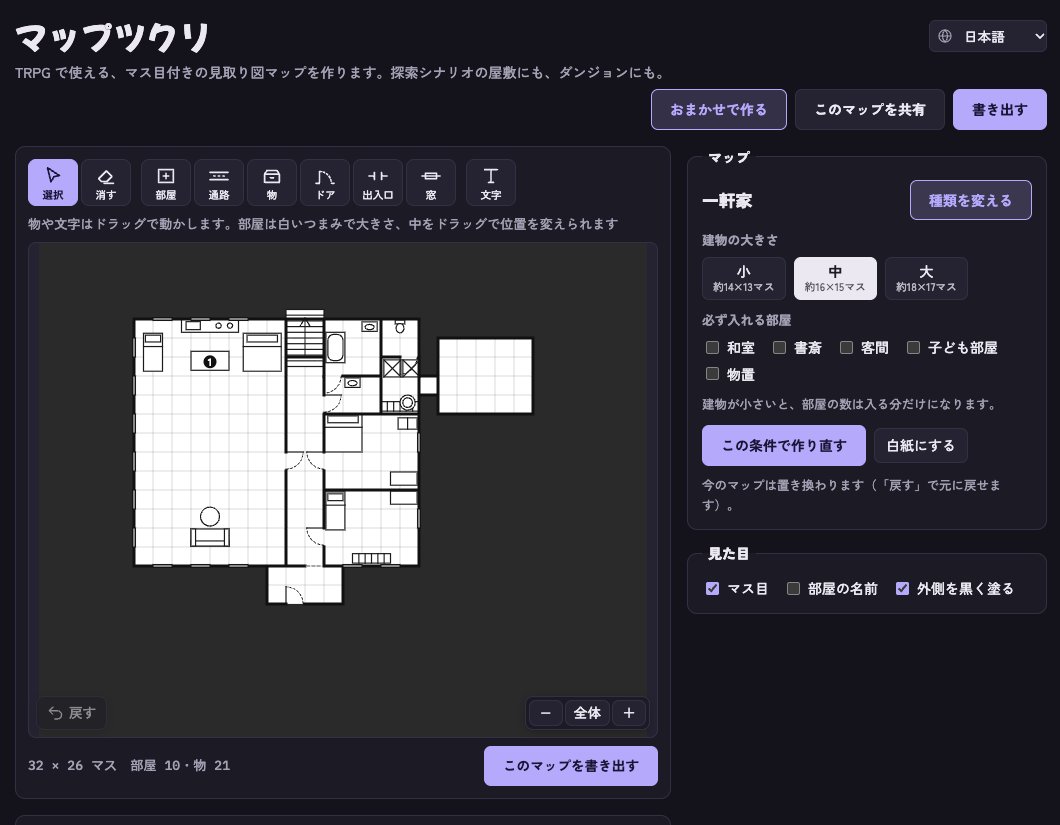Click the 書き出す export button at top
The height and width of the screenshot is (825, 1060).
(x=1000, y=110)
